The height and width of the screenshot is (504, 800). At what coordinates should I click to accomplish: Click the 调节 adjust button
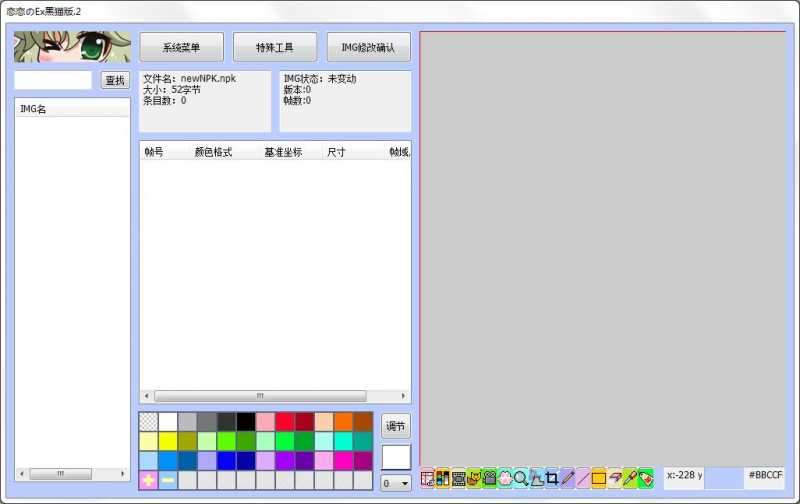coord(395,426)
